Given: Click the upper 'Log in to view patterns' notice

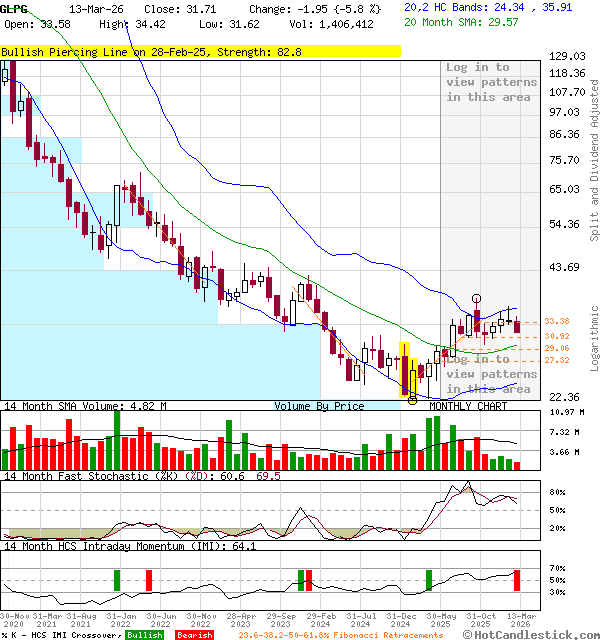Looking at the screenshot, I should coord(491,82).
